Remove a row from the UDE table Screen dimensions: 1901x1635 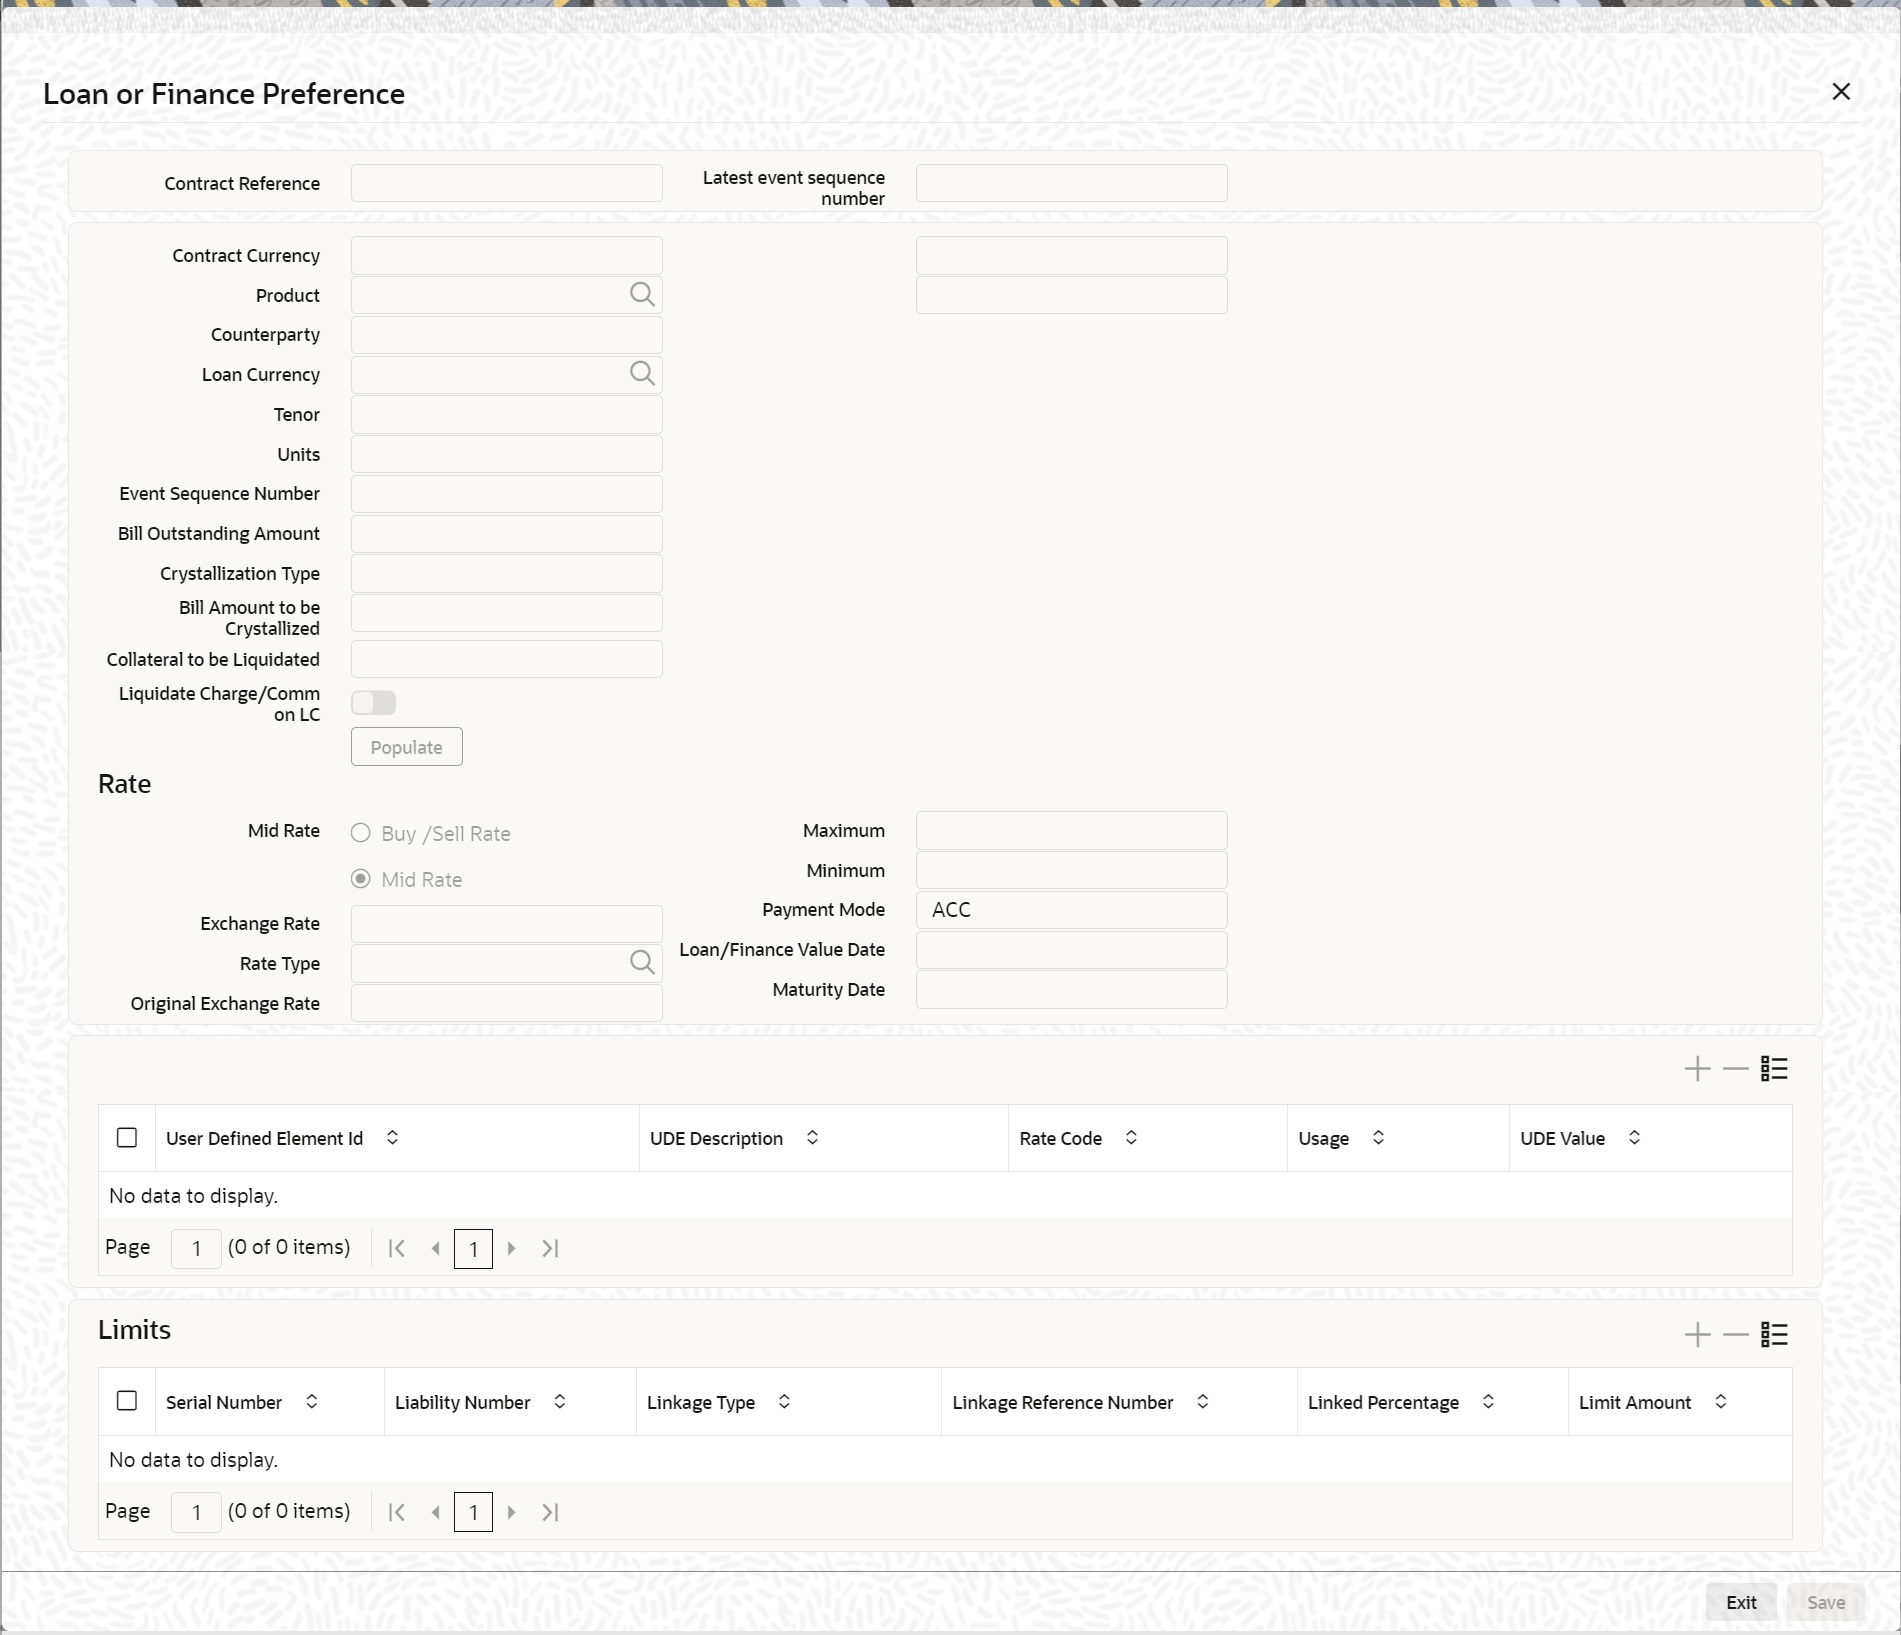coord(1736,1069)
